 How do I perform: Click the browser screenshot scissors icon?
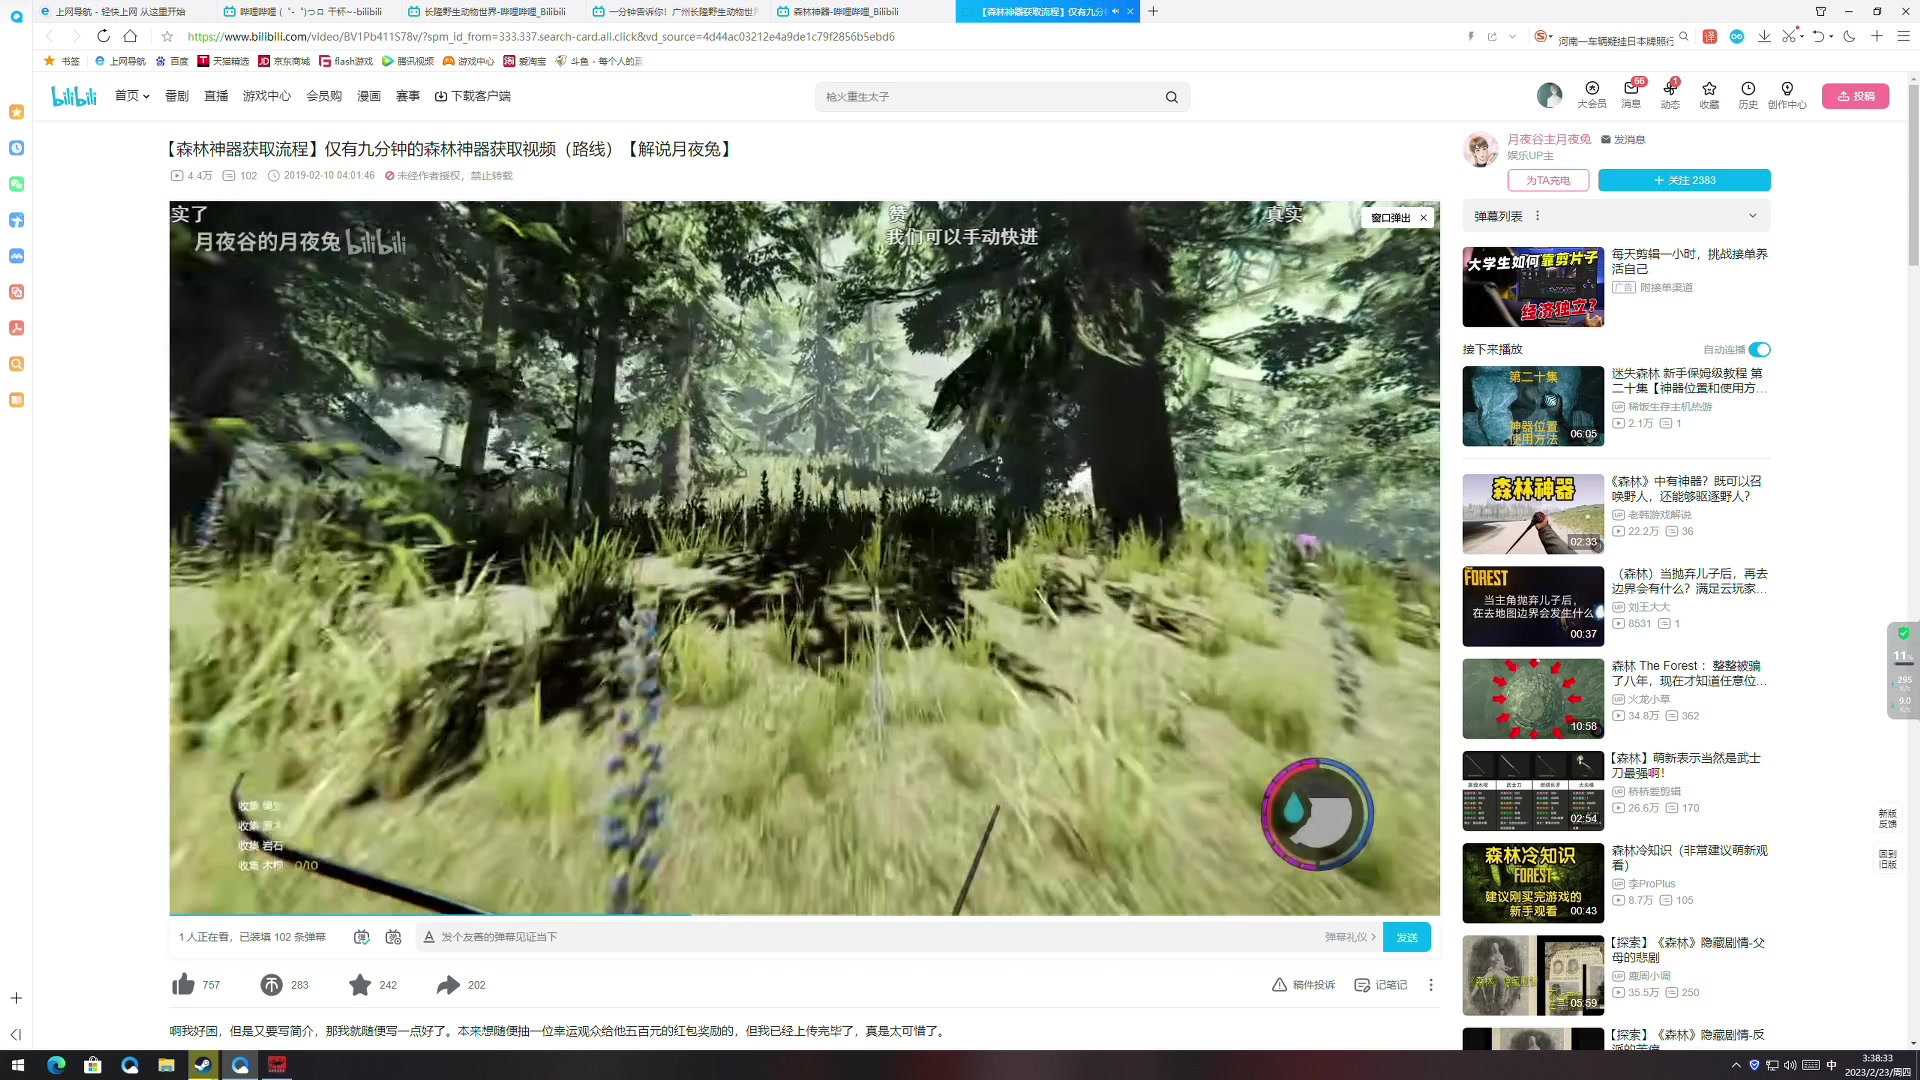[x=1789, y=36]
